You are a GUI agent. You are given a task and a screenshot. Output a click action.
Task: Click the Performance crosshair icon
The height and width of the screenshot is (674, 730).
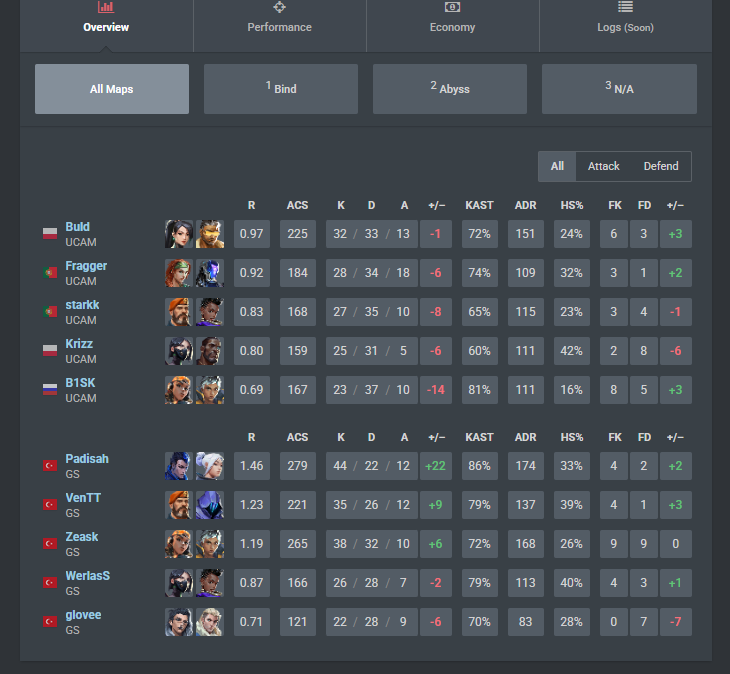[x=279, y=7]
